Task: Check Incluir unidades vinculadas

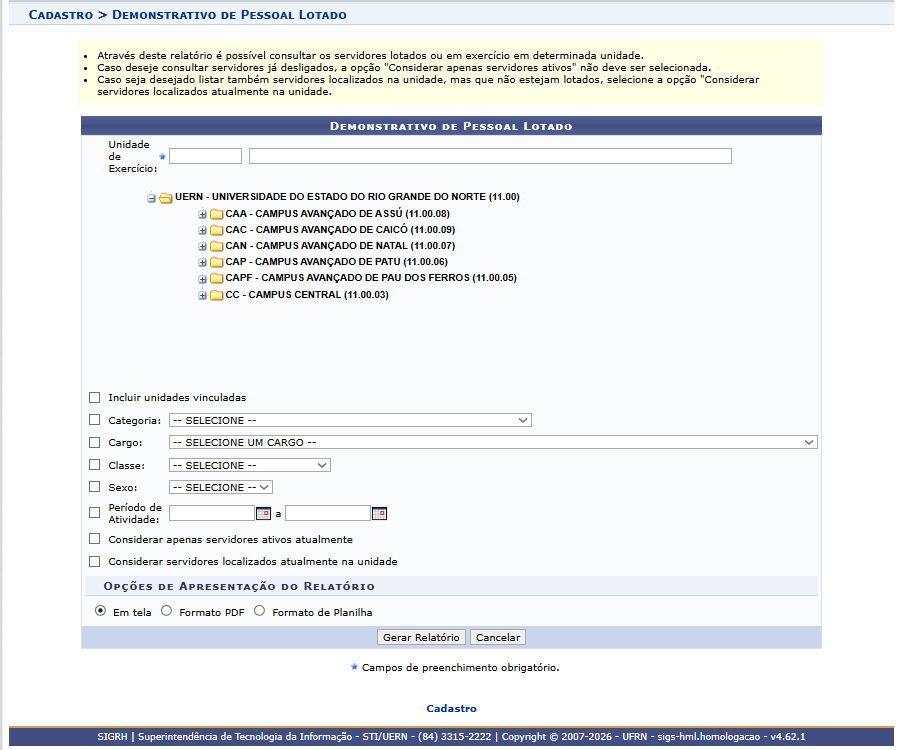Action: [x=94, y=398]
